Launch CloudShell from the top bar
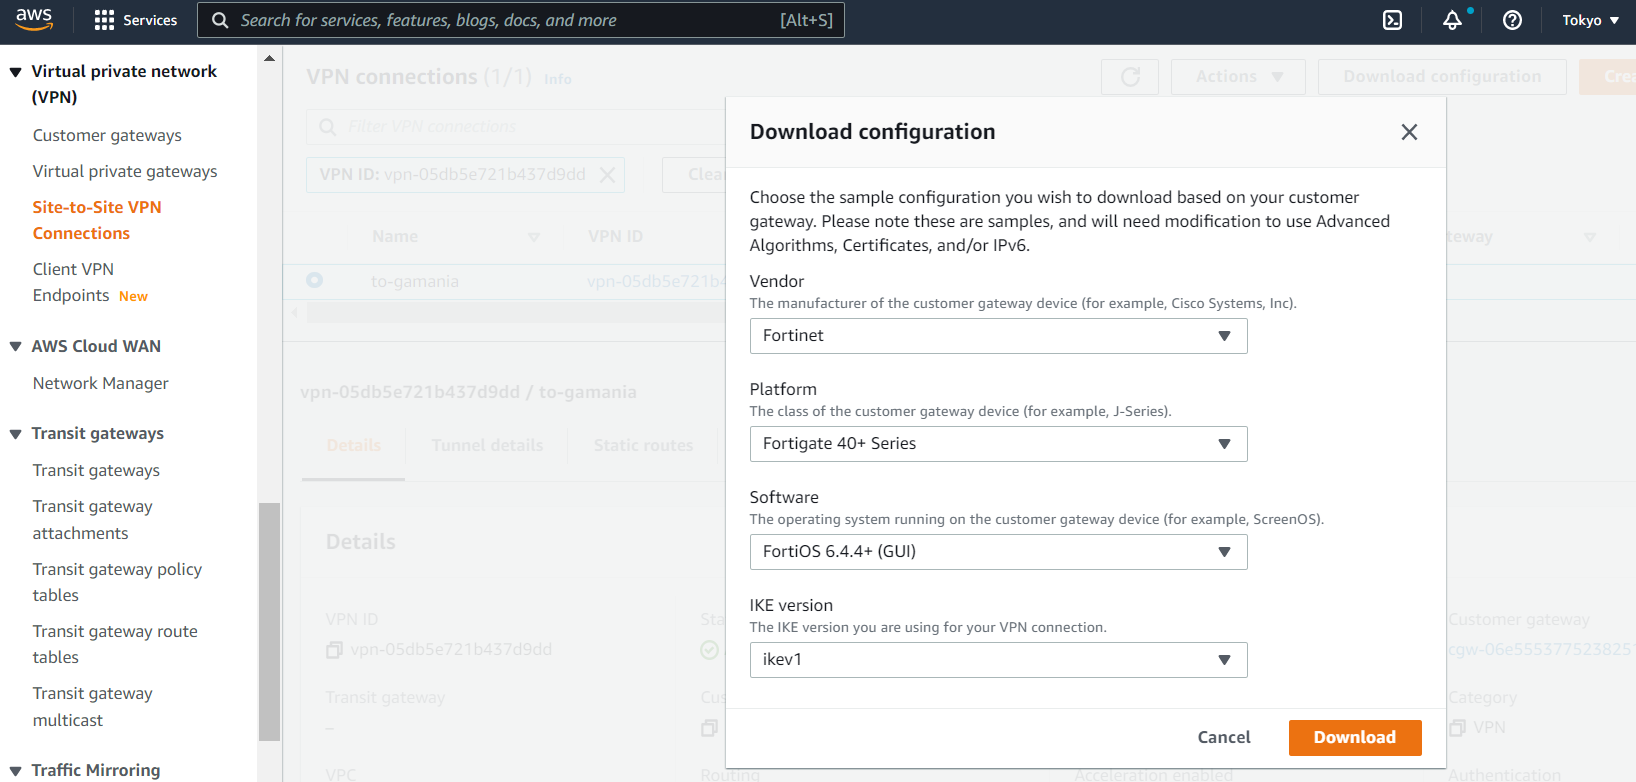The height and width of the screenshot is (782, 1636). point(1392,20)
